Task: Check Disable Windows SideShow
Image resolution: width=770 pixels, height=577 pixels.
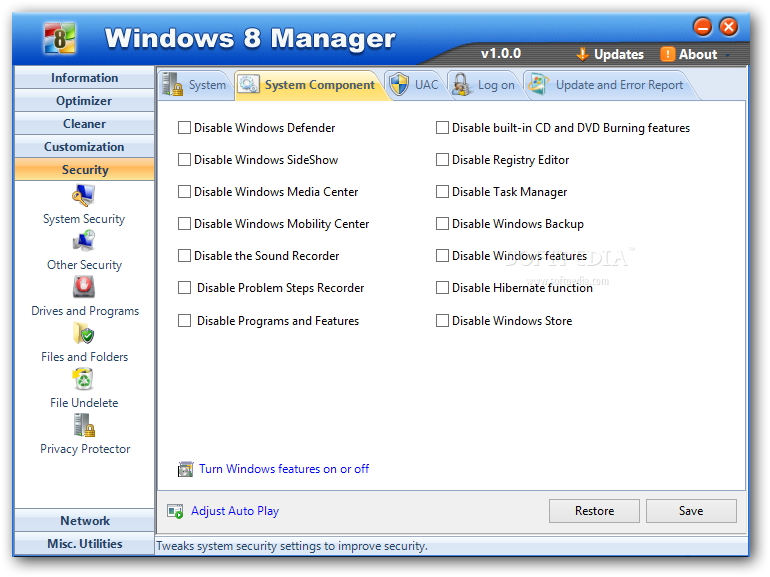Action: point(184,160)
